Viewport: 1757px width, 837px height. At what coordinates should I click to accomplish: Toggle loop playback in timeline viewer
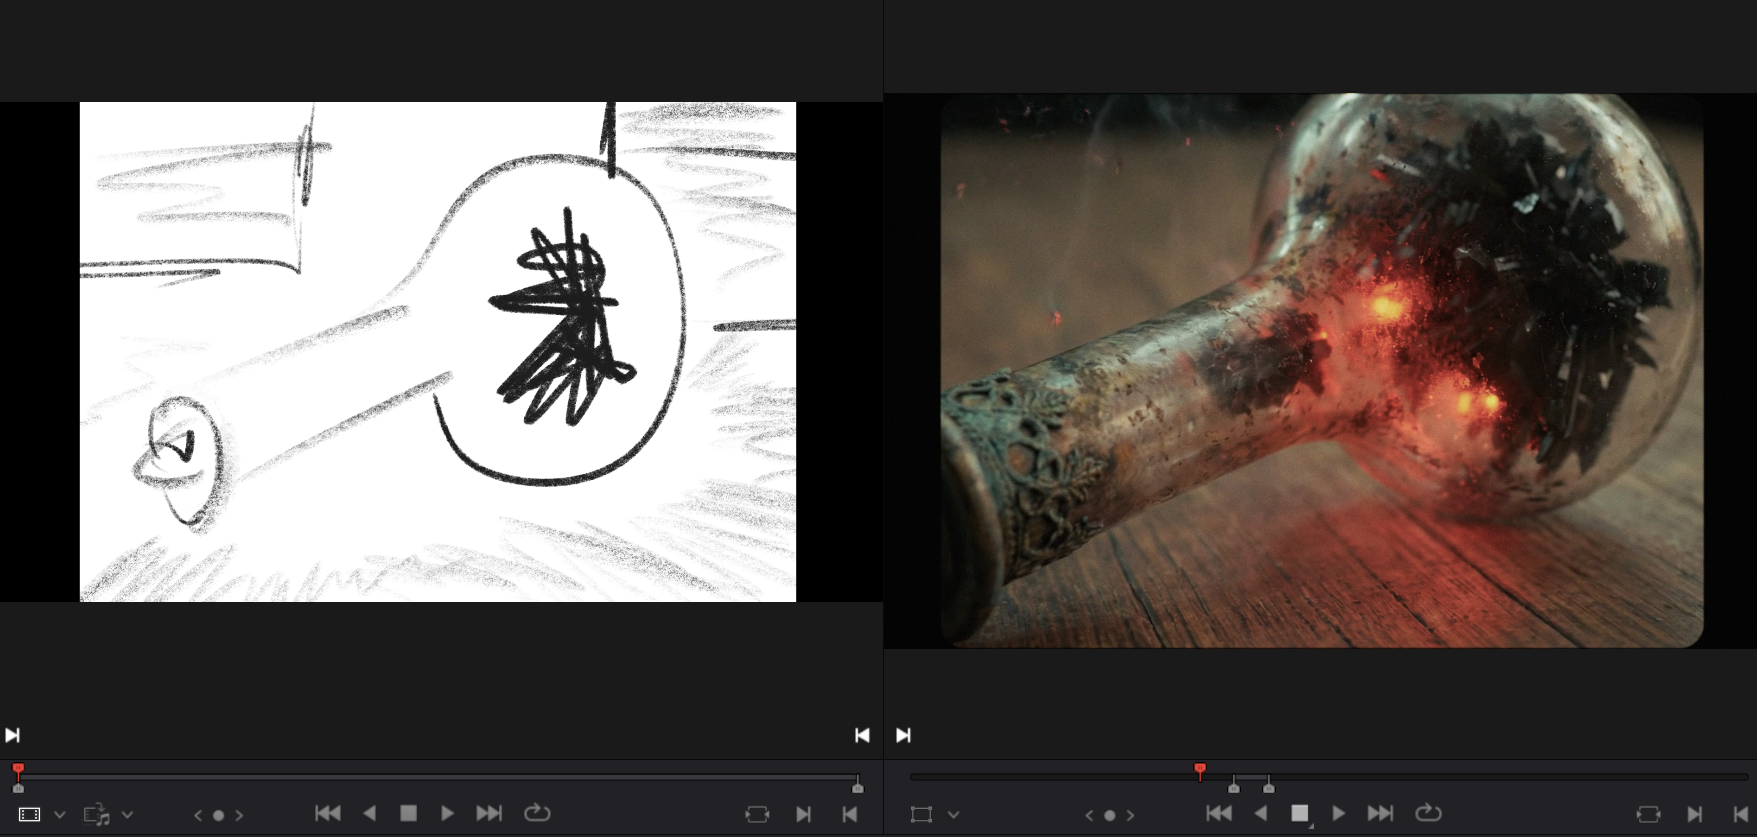1428,813
